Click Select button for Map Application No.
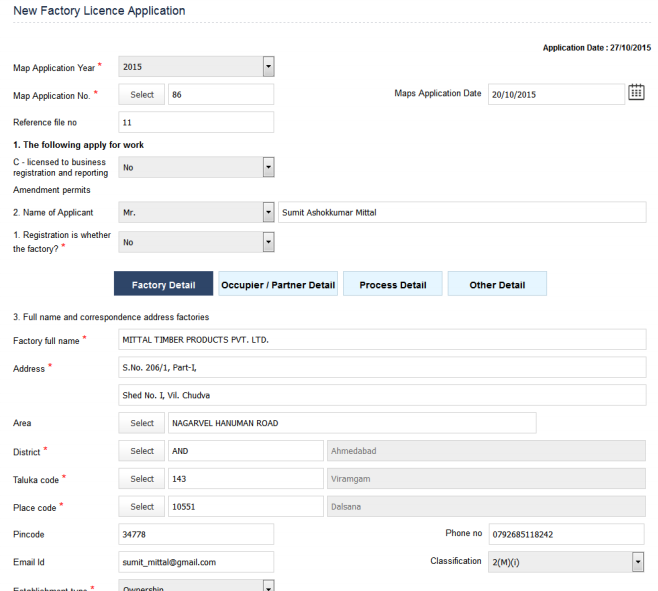 (x=142, y=95)
